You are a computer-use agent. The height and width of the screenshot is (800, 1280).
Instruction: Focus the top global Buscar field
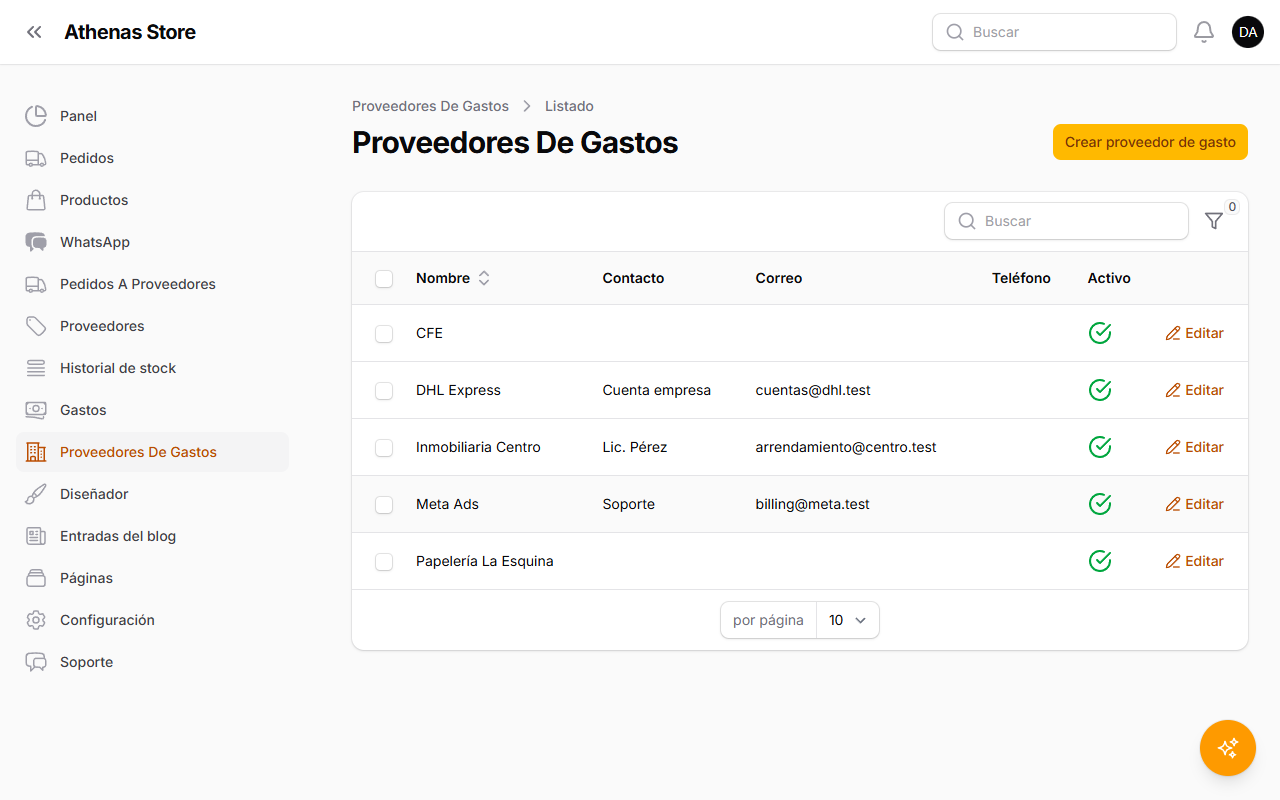click(x=1054, y=32)
